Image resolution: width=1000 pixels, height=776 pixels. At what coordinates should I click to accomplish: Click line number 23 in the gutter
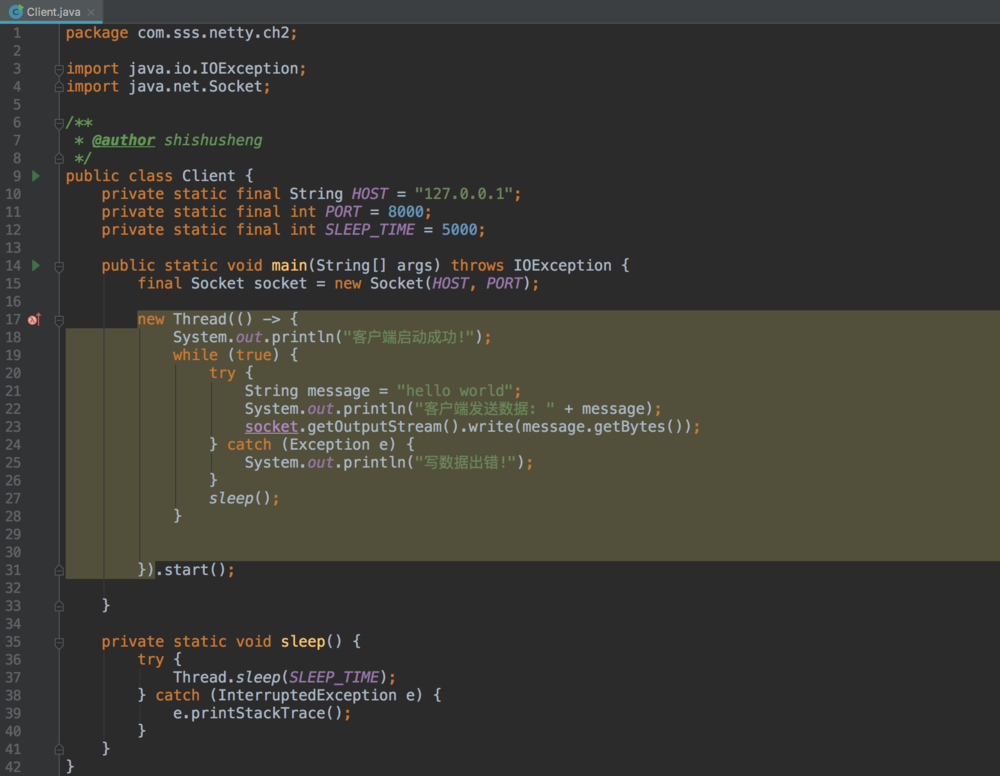coord(13,427)
